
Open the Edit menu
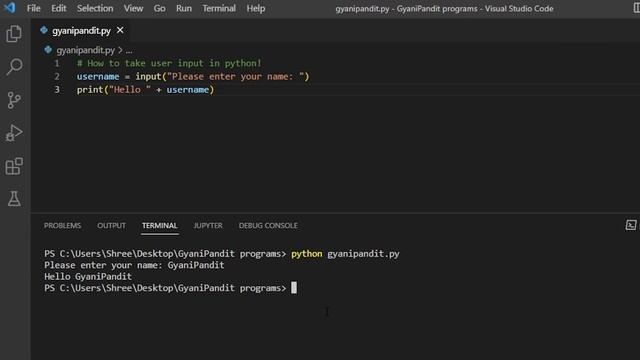58,8
